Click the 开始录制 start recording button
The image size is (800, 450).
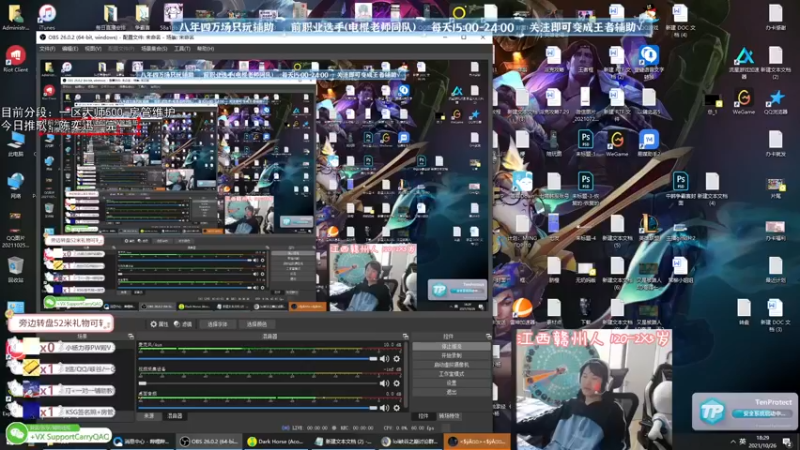click(451, 355)
